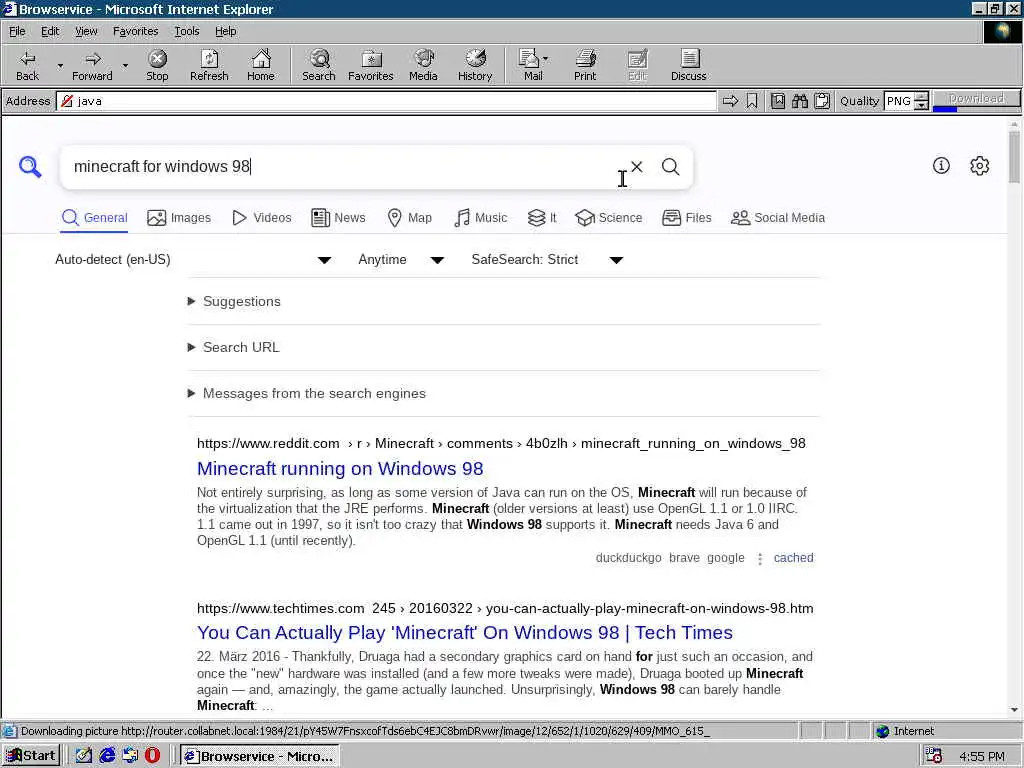Switch to the News search tab
Viewport: 1024px width, 768px height.
click(x=338, y=217)
